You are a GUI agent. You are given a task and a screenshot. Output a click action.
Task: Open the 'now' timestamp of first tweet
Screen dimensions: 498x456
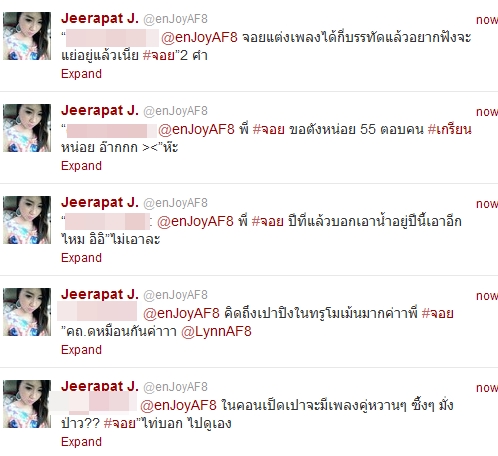487,20
